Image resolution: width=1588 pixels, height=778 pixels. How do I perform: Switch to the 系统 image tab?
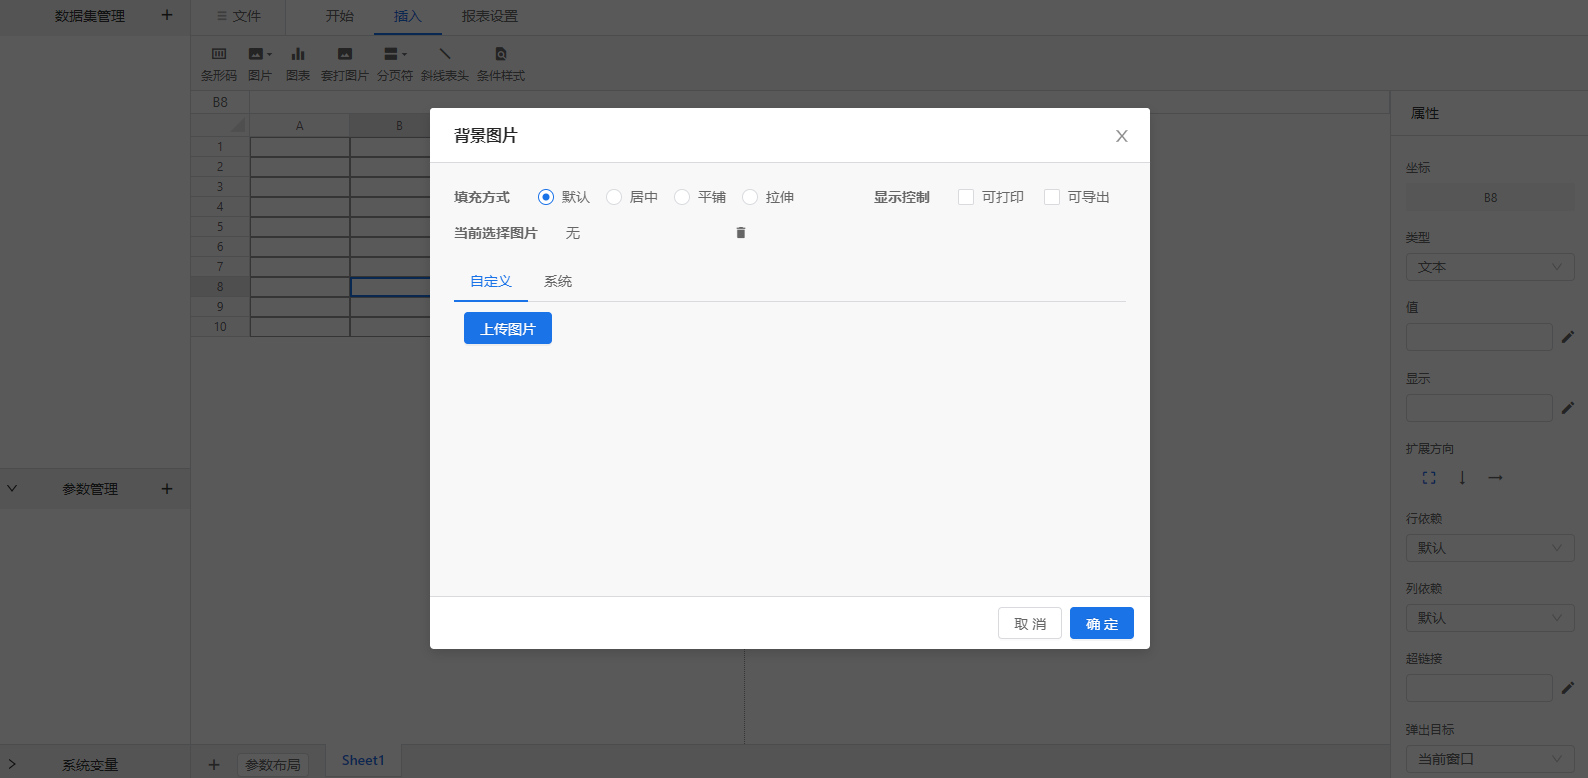click(x=558, y=281)
